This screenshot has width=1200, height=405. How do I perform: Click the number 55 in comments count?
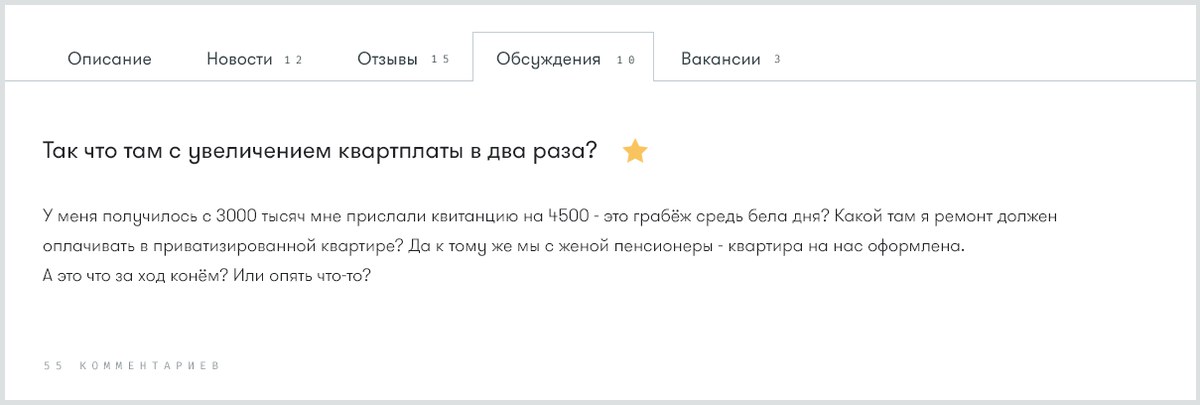[53, 366]
